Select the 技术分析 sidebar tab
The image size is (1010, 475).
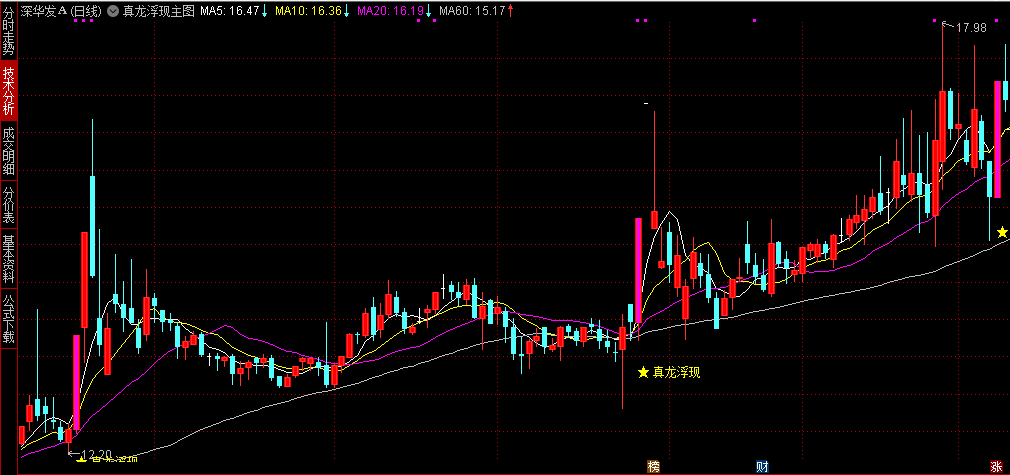point(9,91)
